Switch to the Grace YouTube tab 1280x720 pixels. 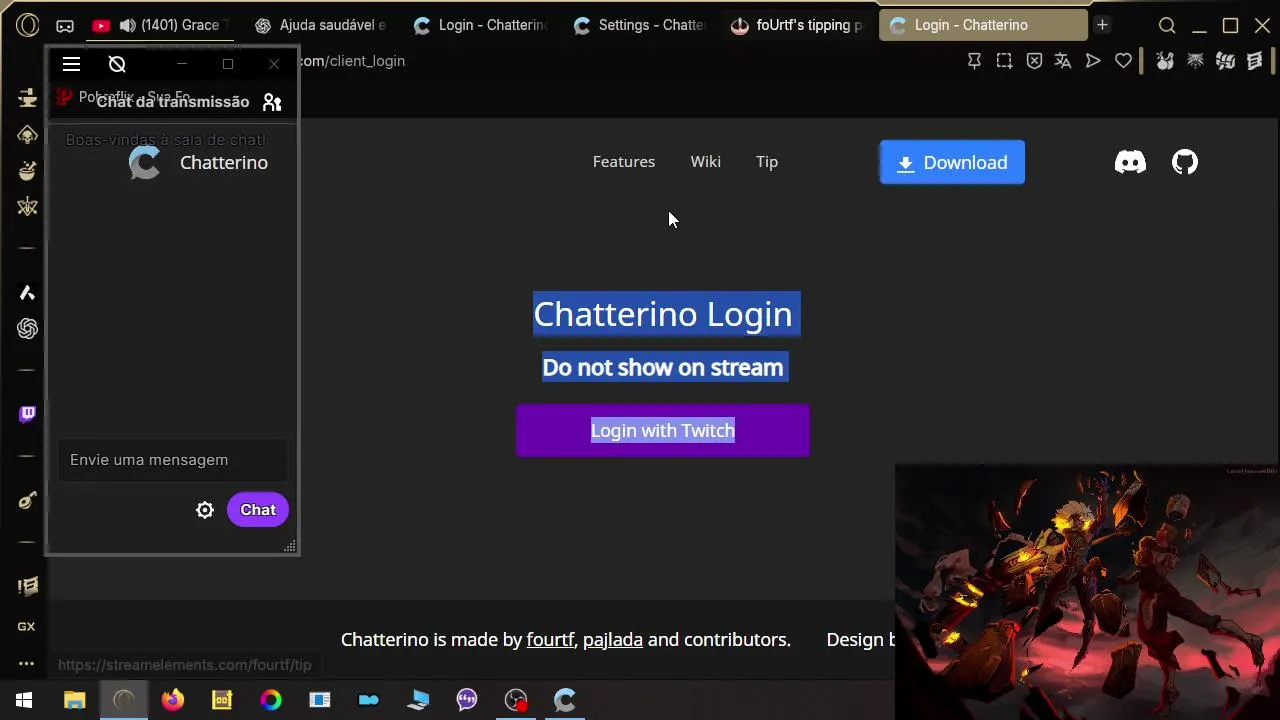click(x=160, y=25)
